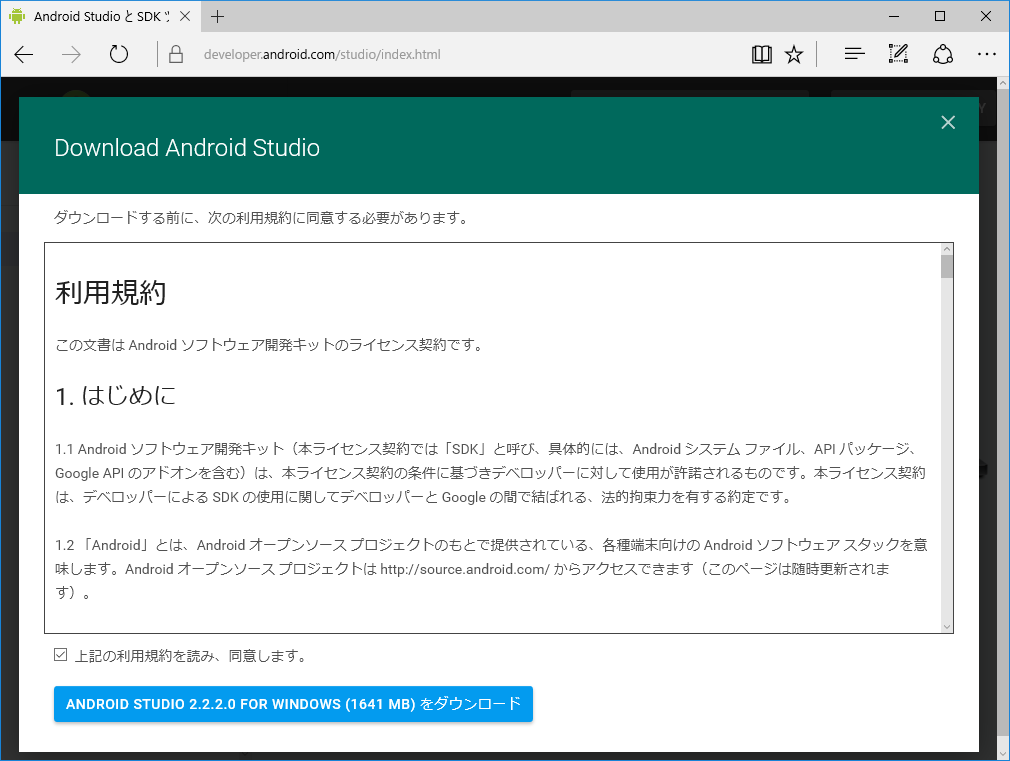Image resolution: width=1010 pixels, height=761 pixels.
Task: Reload the page with the refresh icon
Action: tap(119, 54)
